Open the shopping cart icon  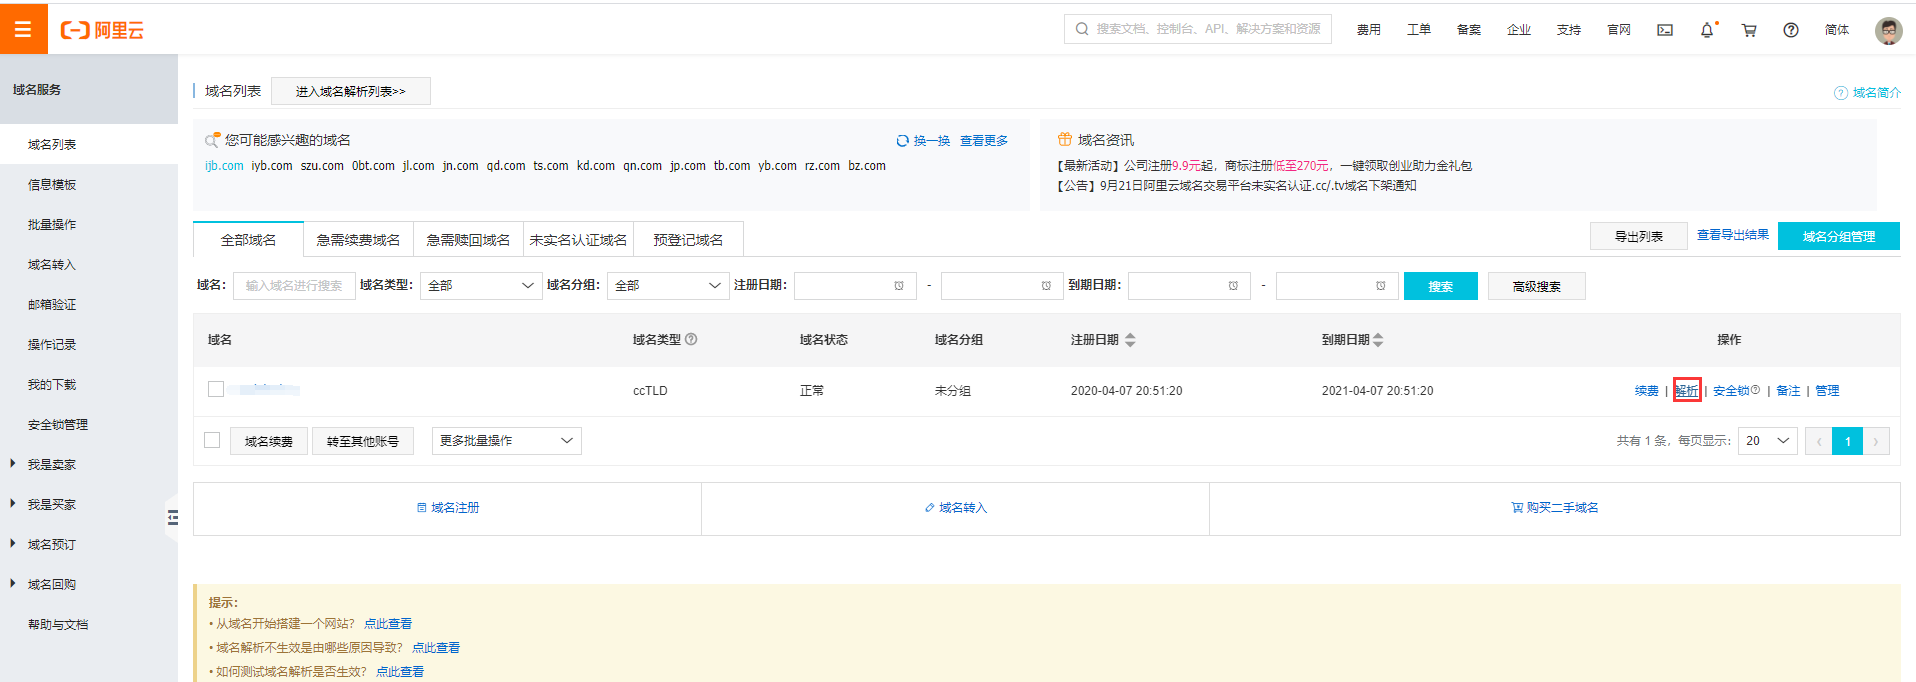1749,30
